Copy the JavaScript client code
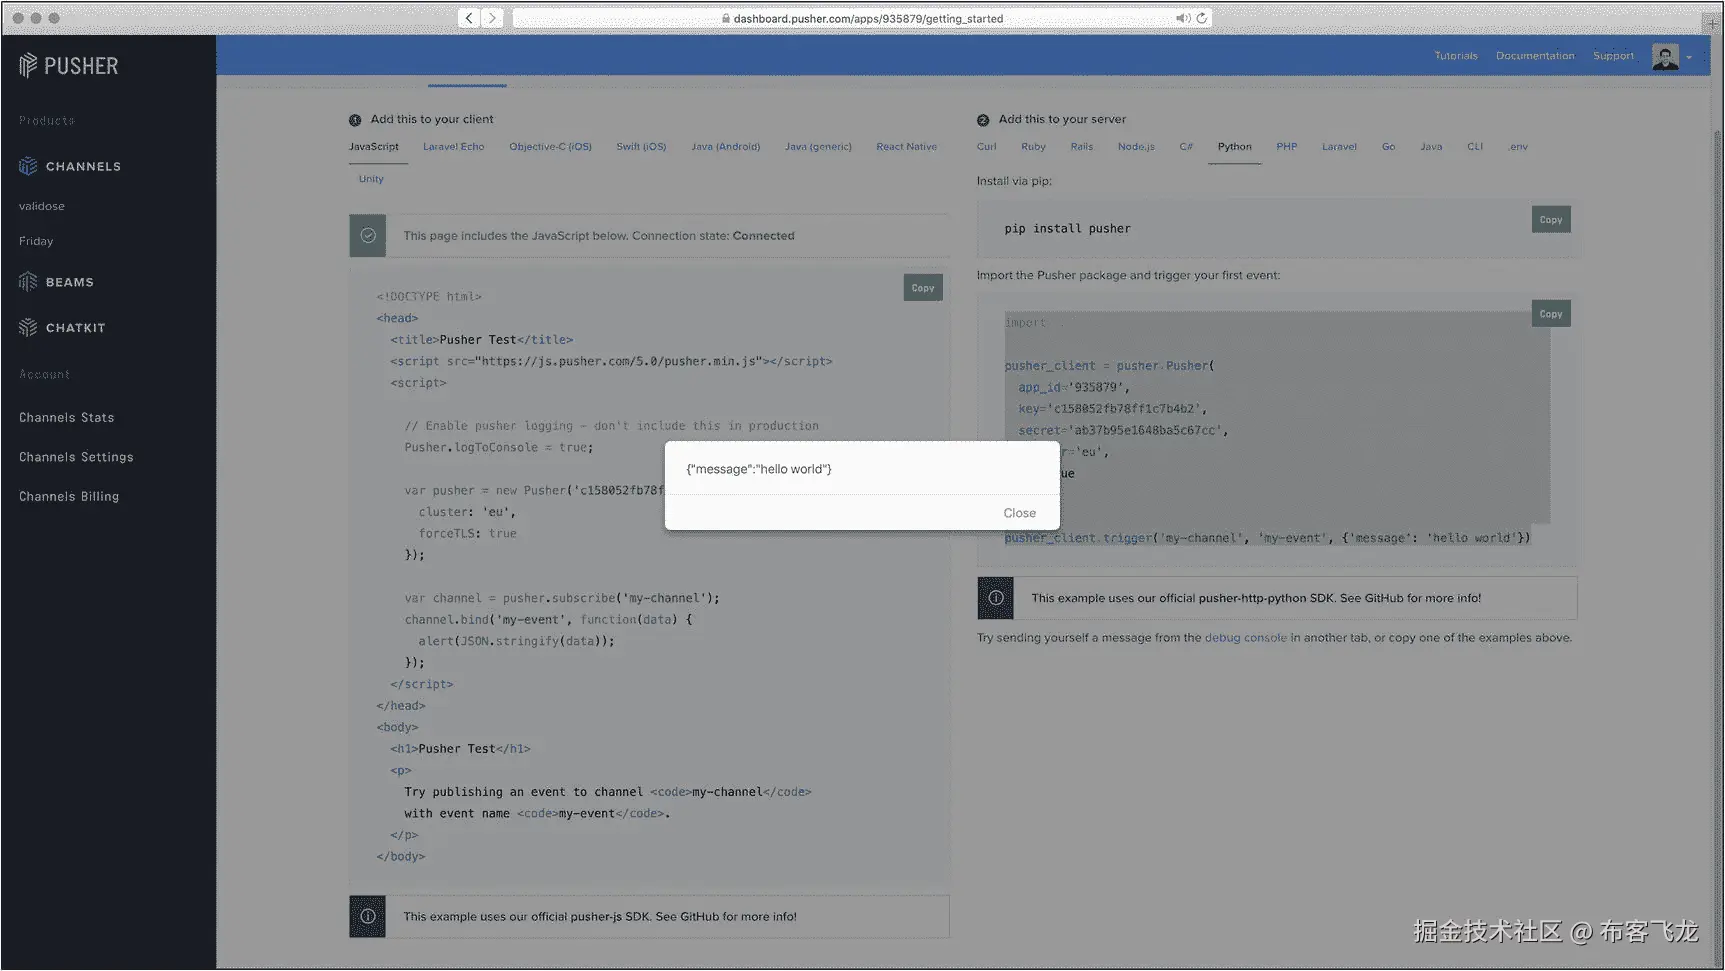The width and height of the screenshot is (1725, 971). 923,288
